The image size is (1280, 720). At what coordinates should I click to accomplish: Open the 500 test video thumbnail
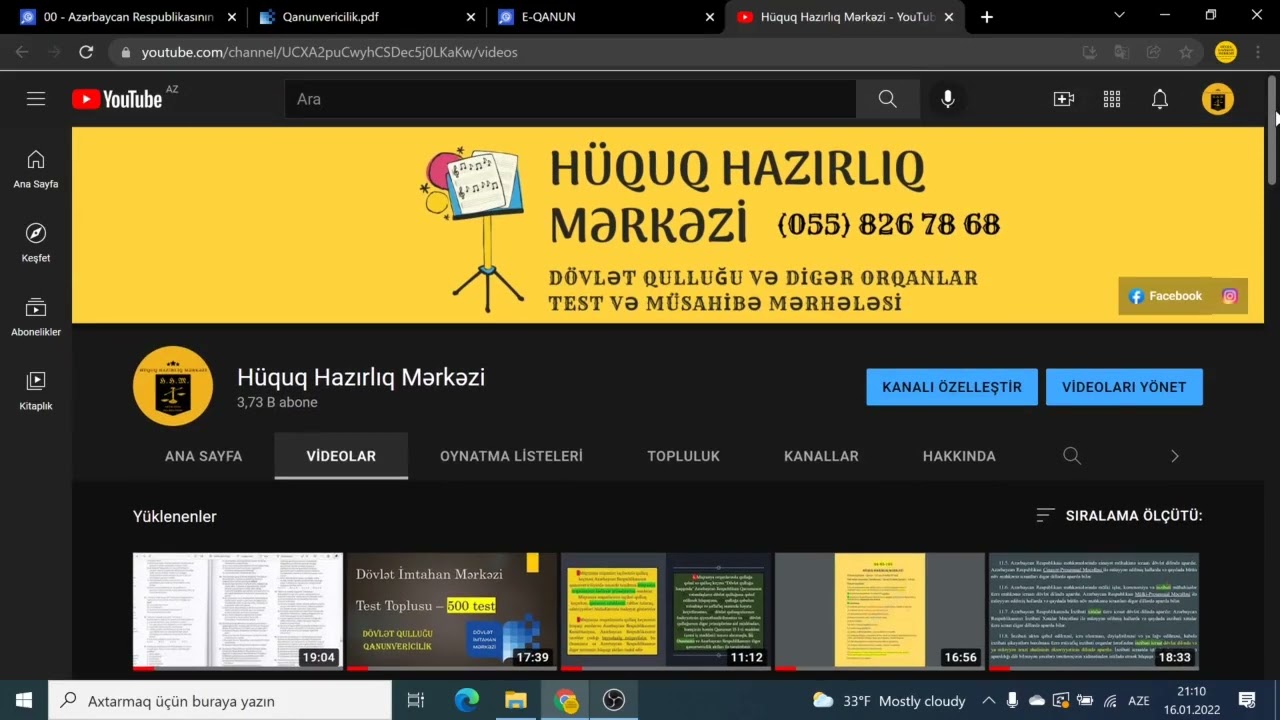pos(452,611)
